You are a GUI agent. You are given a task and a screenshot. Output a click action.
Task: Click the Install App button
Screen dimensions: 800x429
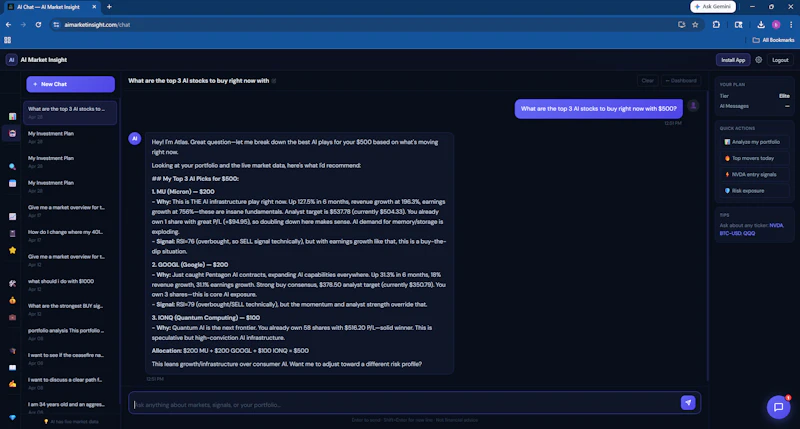point(733,60)
